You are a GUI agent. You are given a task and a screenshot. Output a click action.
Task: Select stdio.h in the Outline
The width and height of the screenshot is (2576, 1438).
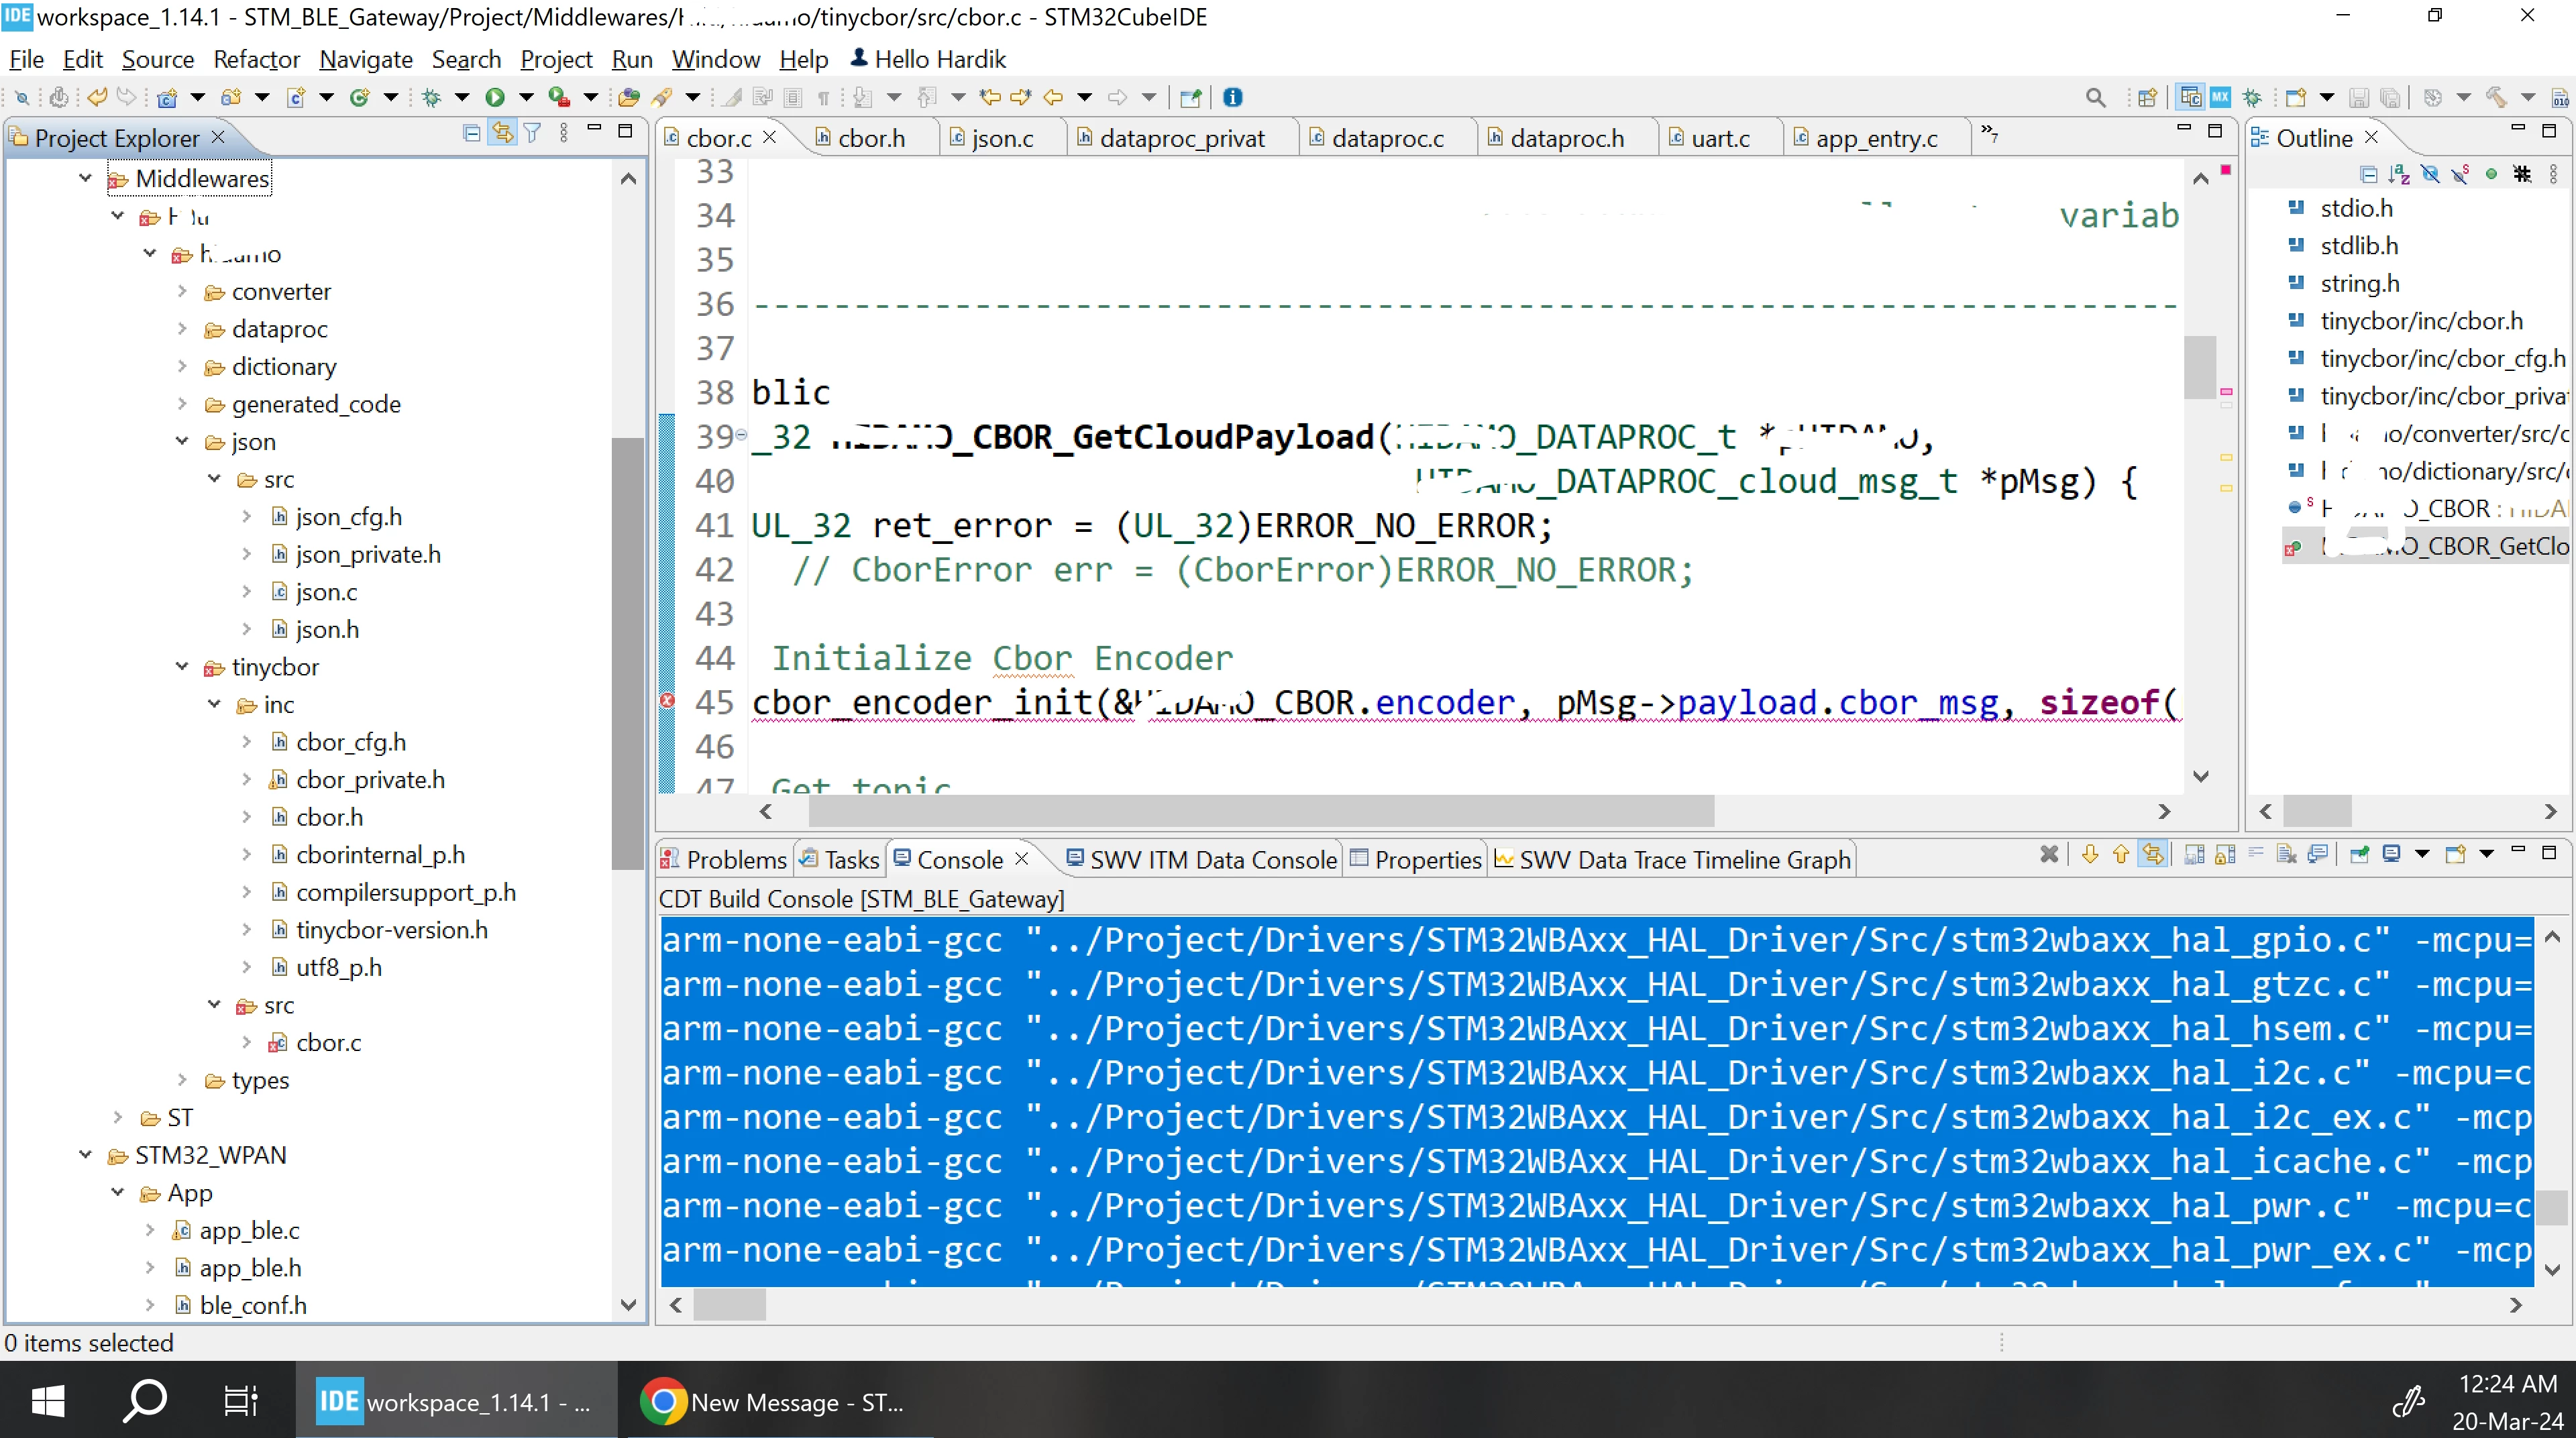(x=2356, y=208)
